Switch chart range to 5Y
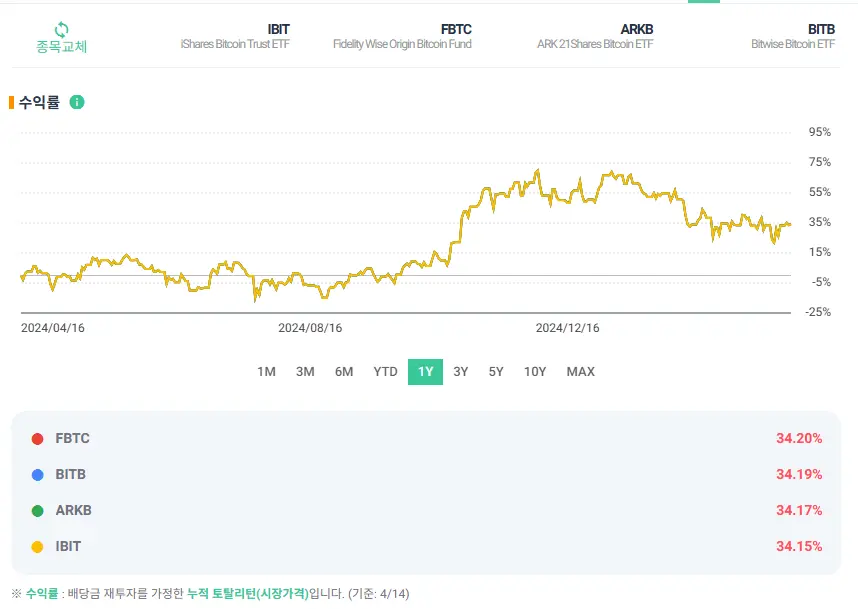 (496, 372)
